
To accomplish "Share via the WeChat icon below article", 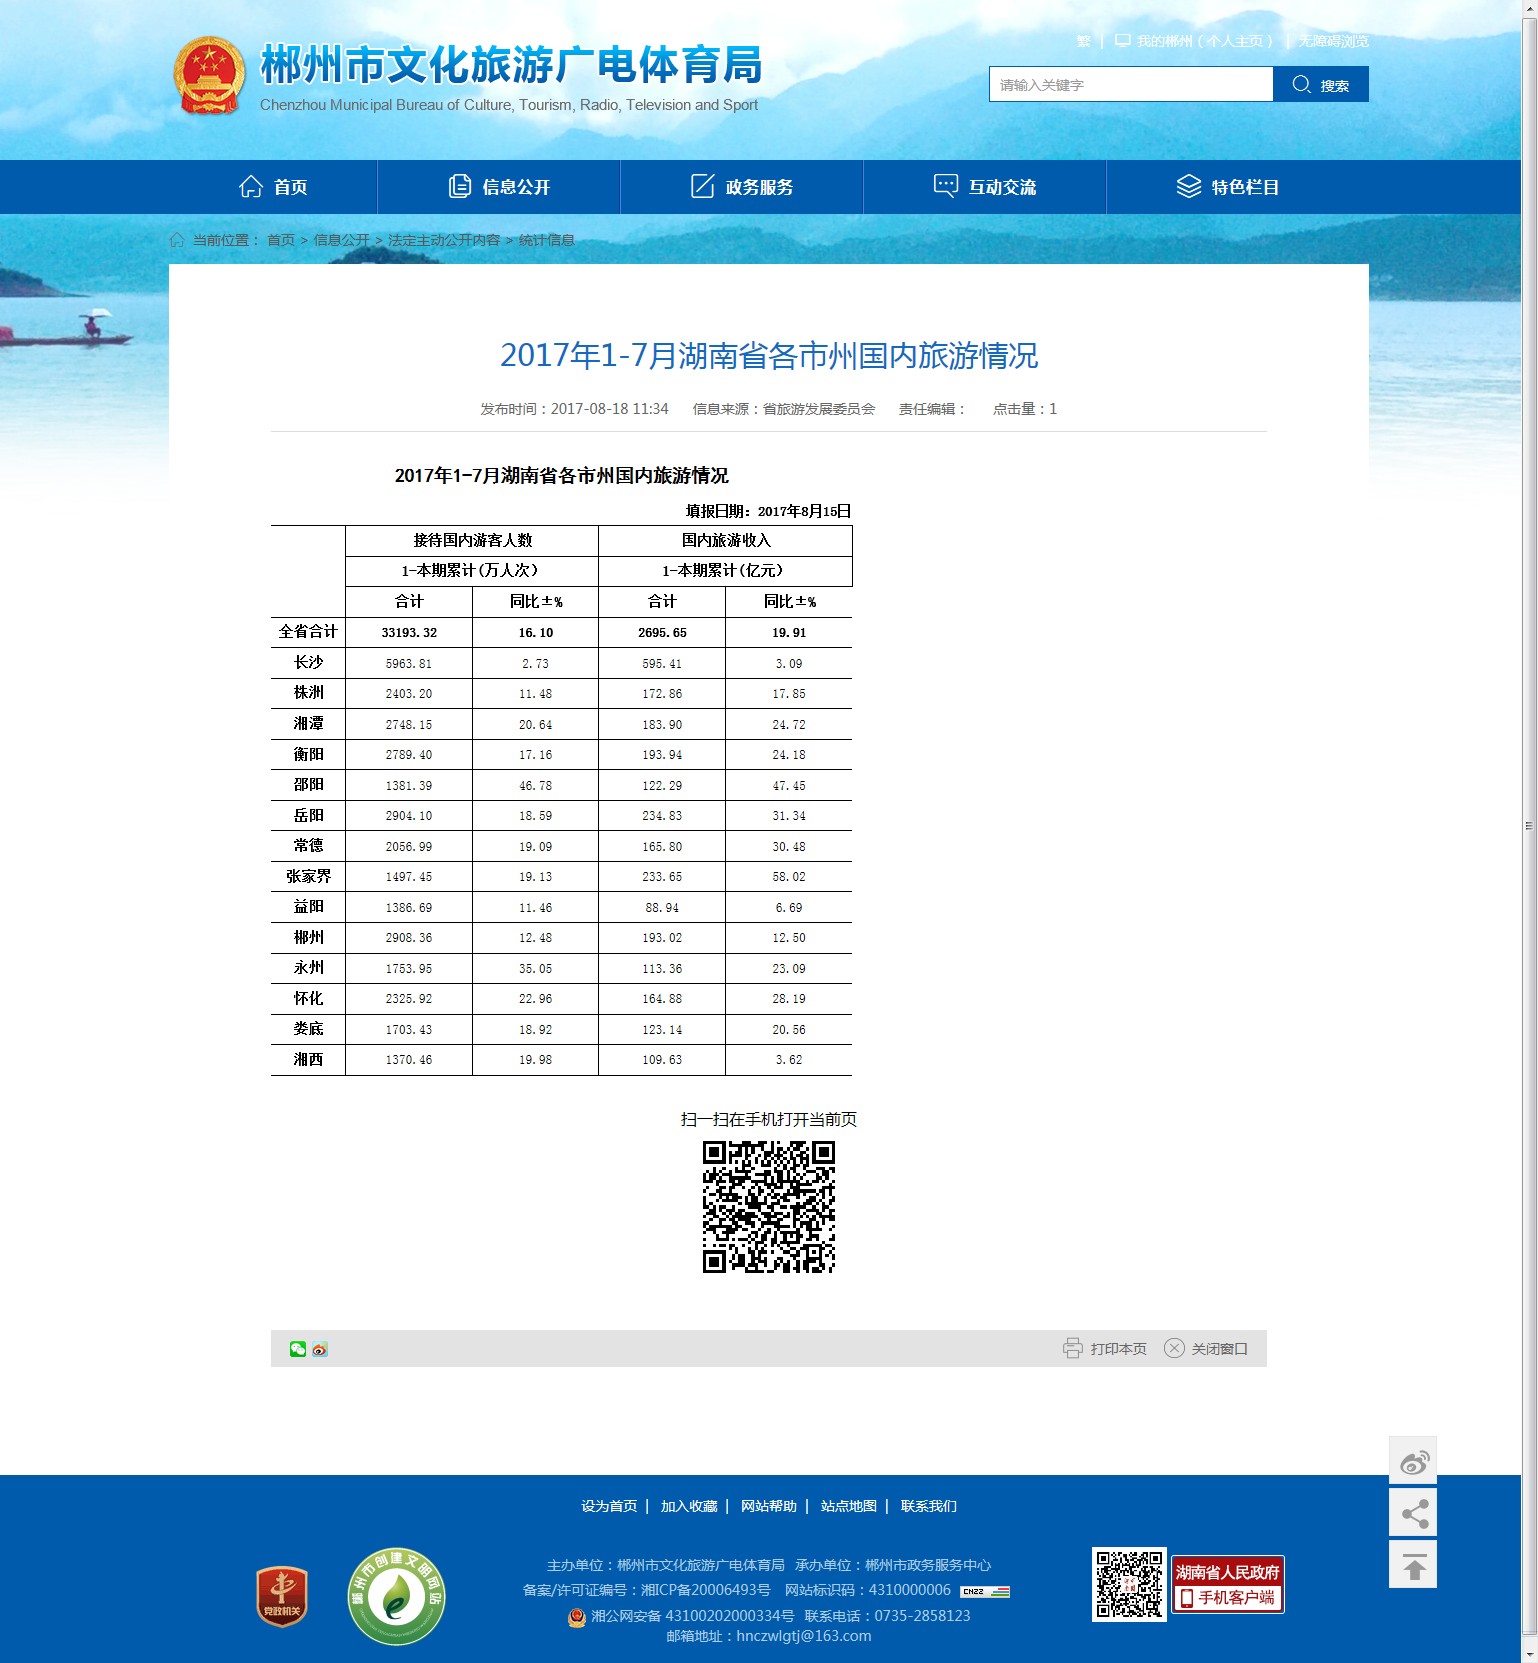I will 298,1349.
